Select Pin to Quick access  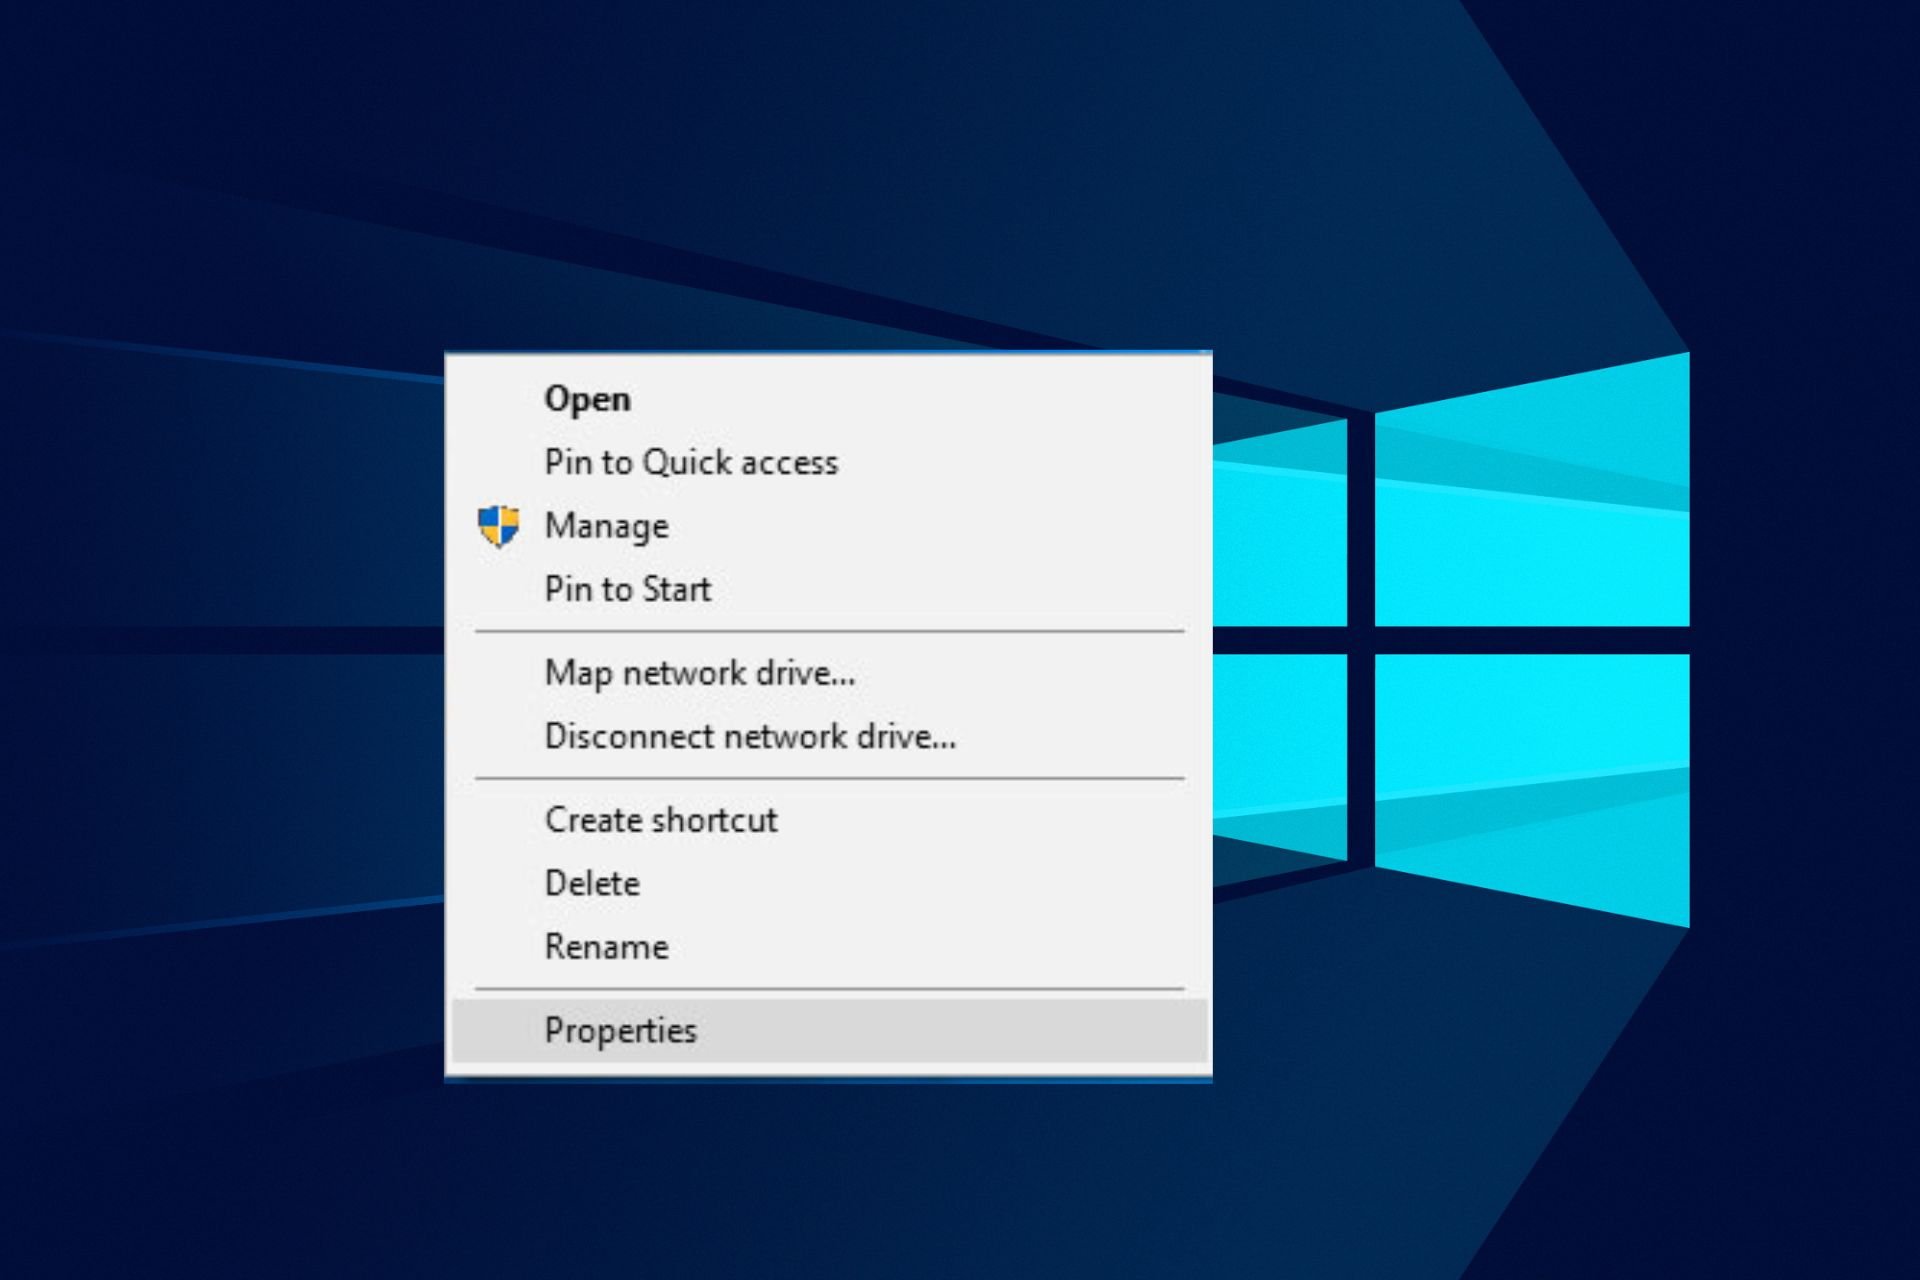point(828,462)
